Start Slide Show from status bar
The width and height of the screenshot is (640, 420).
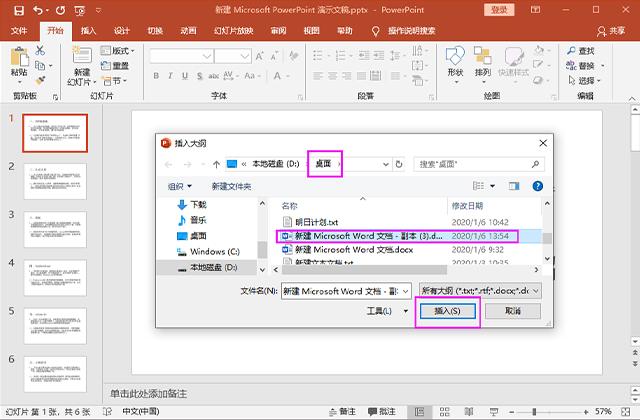point(494,411)
